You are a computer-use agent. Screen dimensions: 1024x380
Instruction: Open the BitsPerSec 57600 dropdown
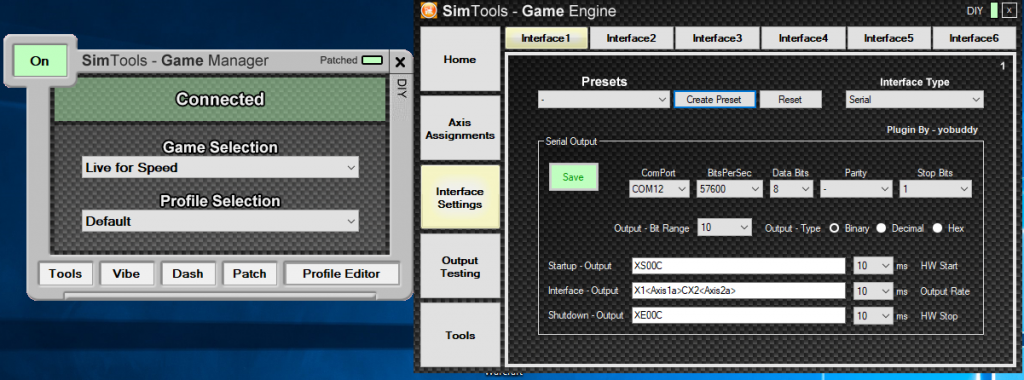[x=729, y=189]
